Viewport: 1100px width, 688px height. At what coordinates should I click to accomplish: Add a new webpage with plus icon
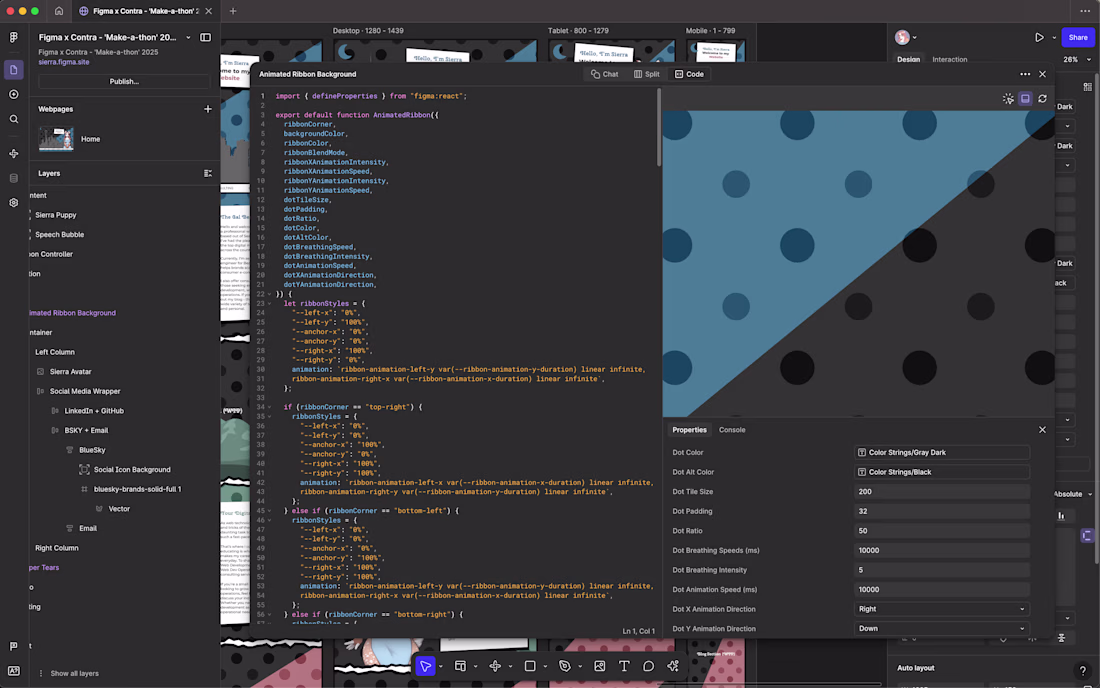pyautogui.click(x=208, y=109)
